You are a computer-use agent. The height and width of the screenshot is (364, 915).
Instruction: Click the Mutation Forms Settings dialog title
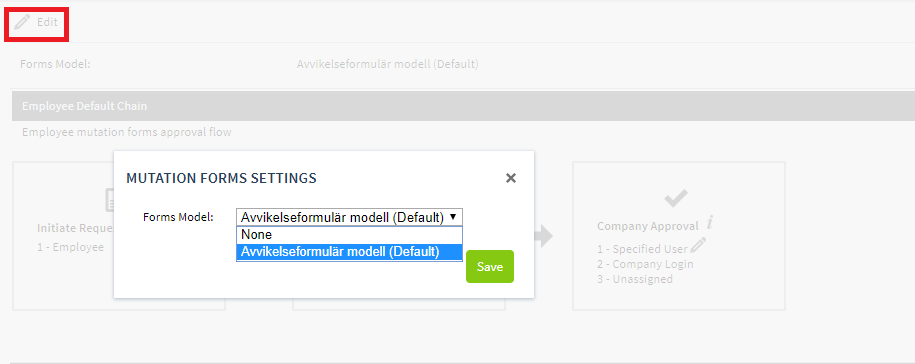221,178
